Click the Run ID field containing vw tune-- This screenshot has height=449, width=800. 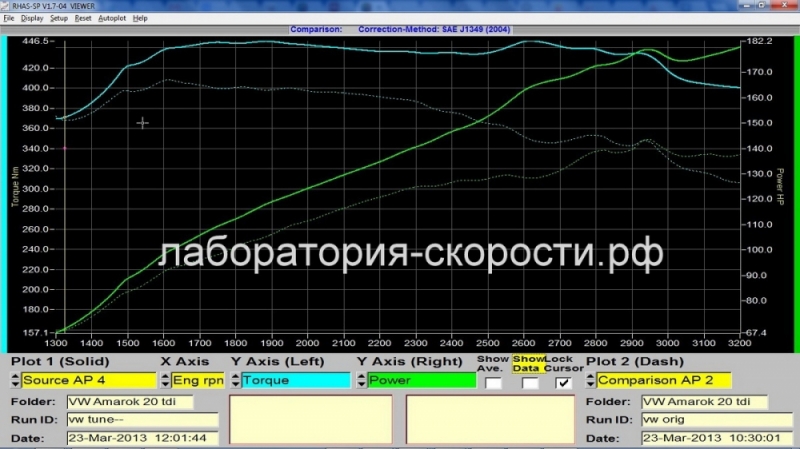point(142,420)
